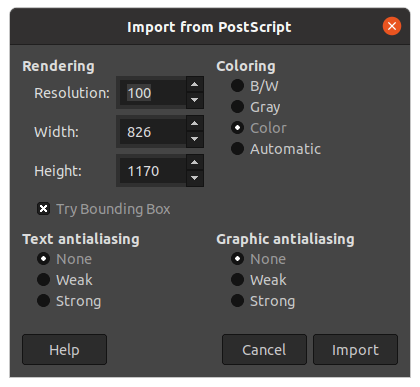Cancel the PostScript import dialog
This screenshot has height=387, width=420.
click(x=264, y=350)
